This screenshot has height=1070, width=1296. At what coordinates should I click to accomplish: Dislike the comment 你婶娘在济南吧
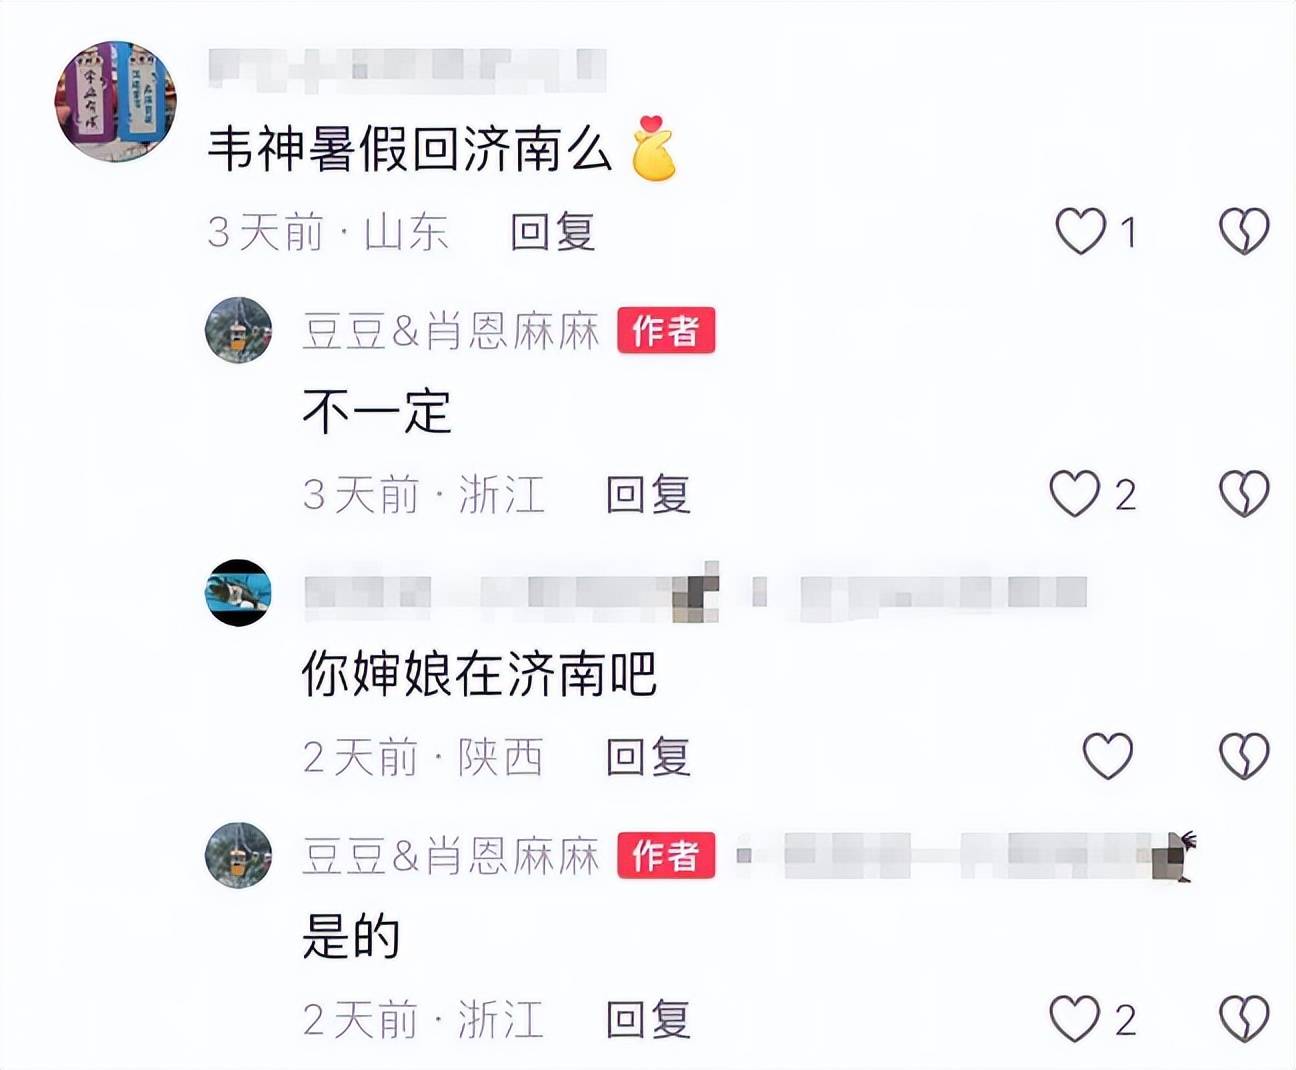(1244, 755)
